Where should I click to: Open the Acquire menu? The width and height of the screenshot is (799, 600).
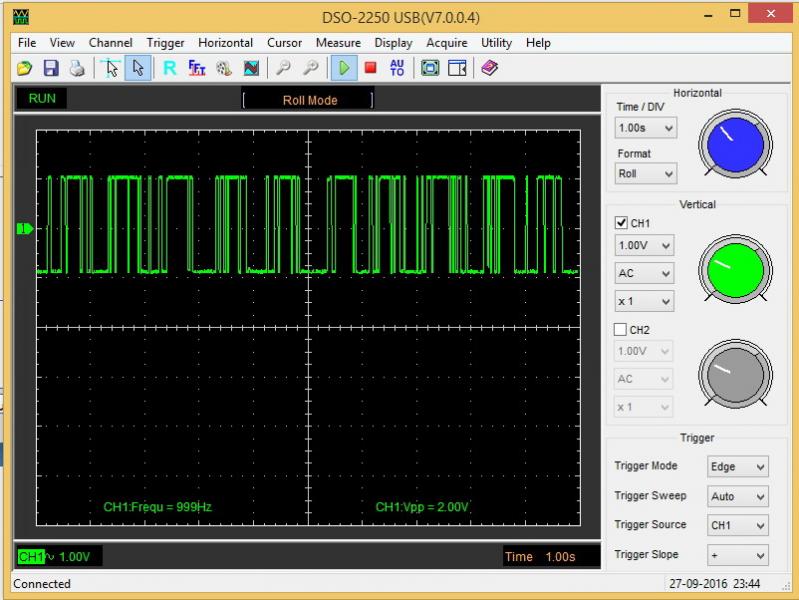click(x=447, y=43)
